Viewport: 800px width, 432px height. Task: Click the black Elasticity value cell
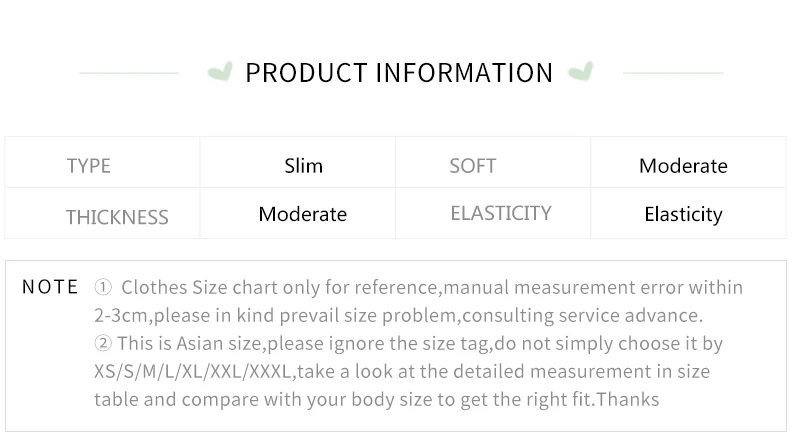683,214
